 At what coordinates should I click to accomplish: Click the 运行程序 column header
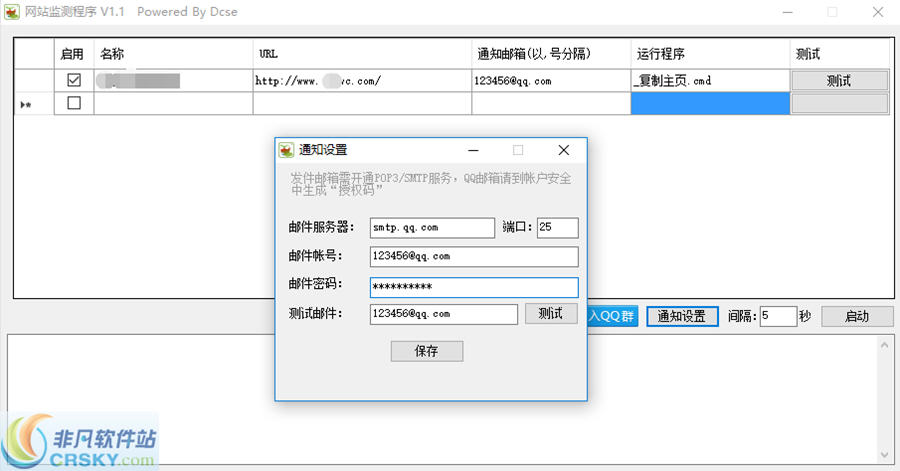coord(711,54)
